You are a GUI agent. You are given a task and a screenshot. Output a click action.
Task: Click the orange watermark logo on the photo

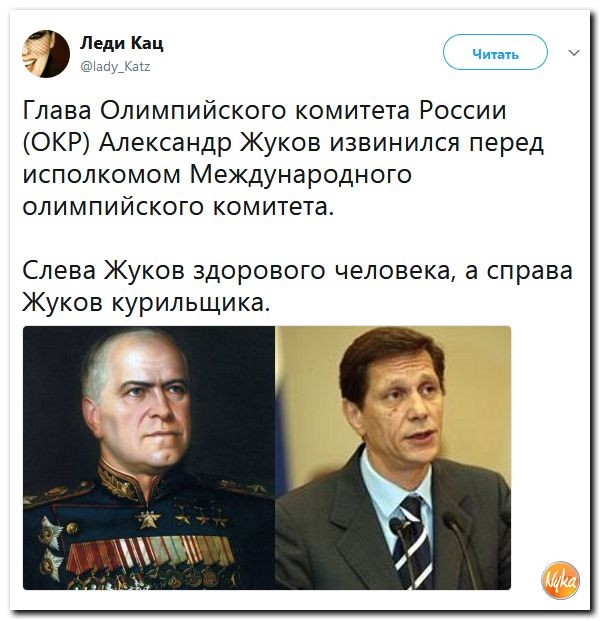coord(560,580)
